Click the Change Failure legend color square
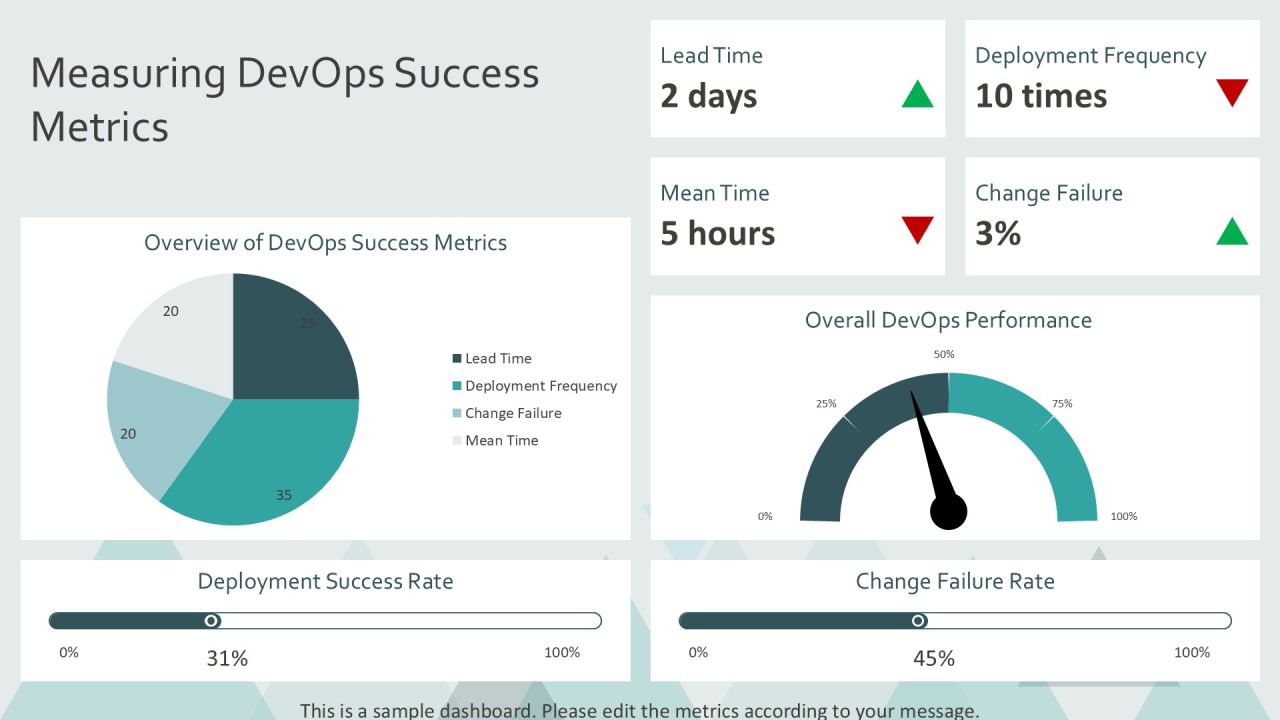Image resolution: width=1280 pixels, height=720 pixels. pyautogui.click(x=457, y=413)
